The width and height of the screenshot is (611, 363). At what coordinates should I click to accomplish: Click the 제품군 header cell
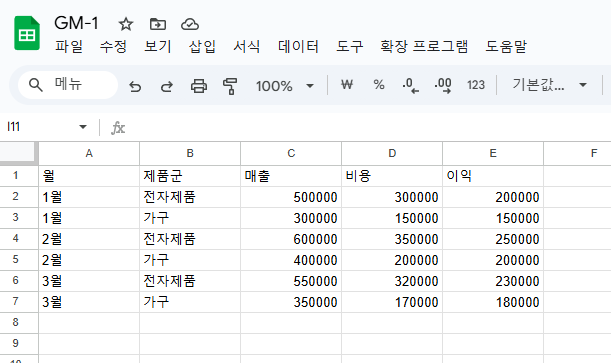click(190, 176)
